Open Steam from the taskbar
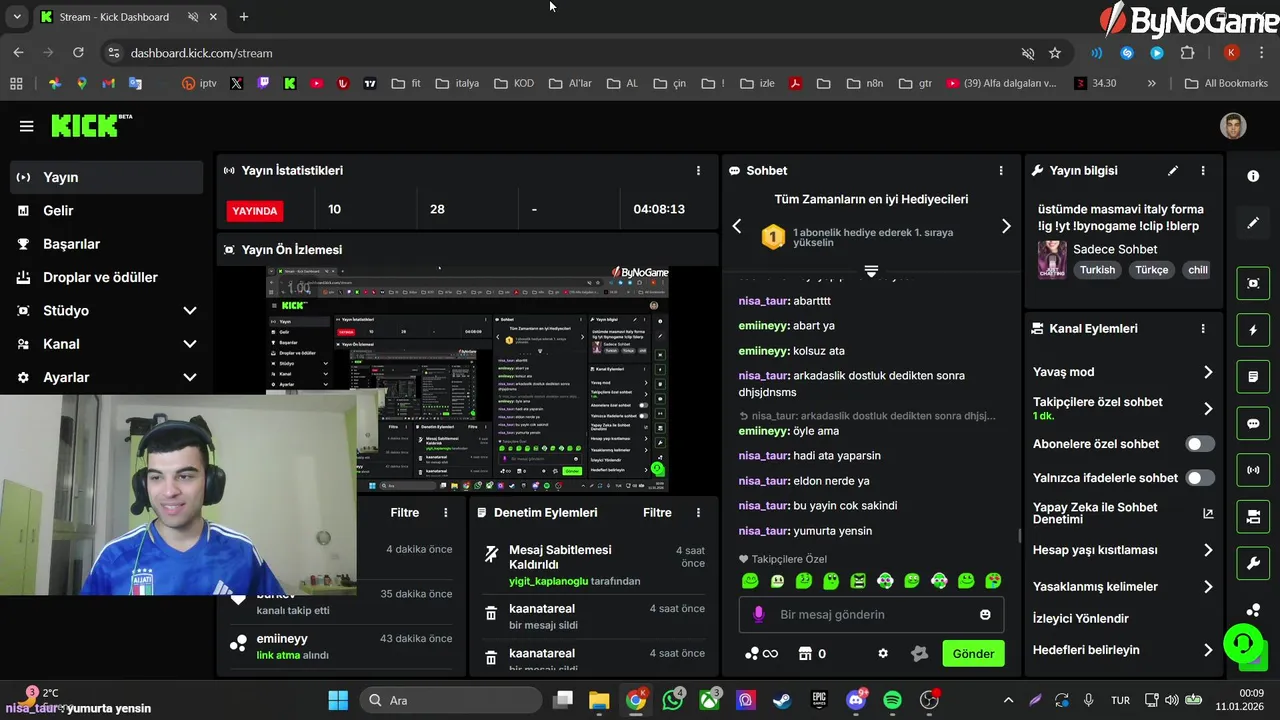 [x=782, y=700]
